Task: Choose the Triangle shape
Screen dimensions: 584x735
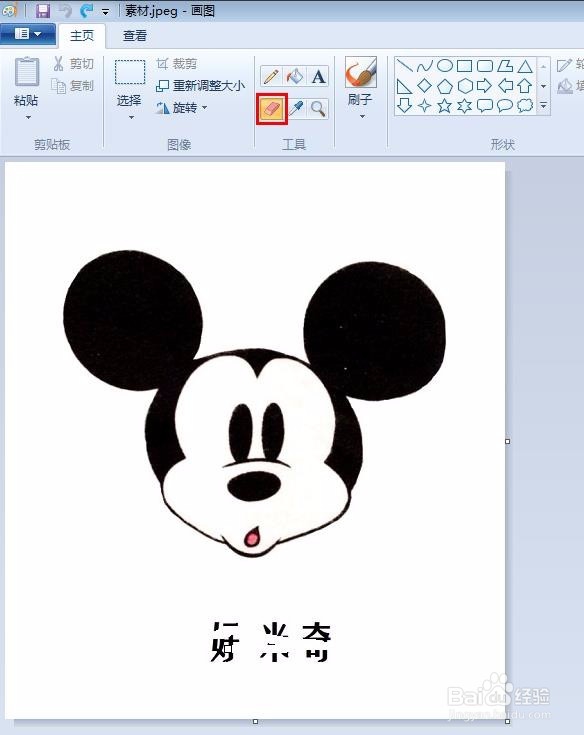Action: (525, 66)
